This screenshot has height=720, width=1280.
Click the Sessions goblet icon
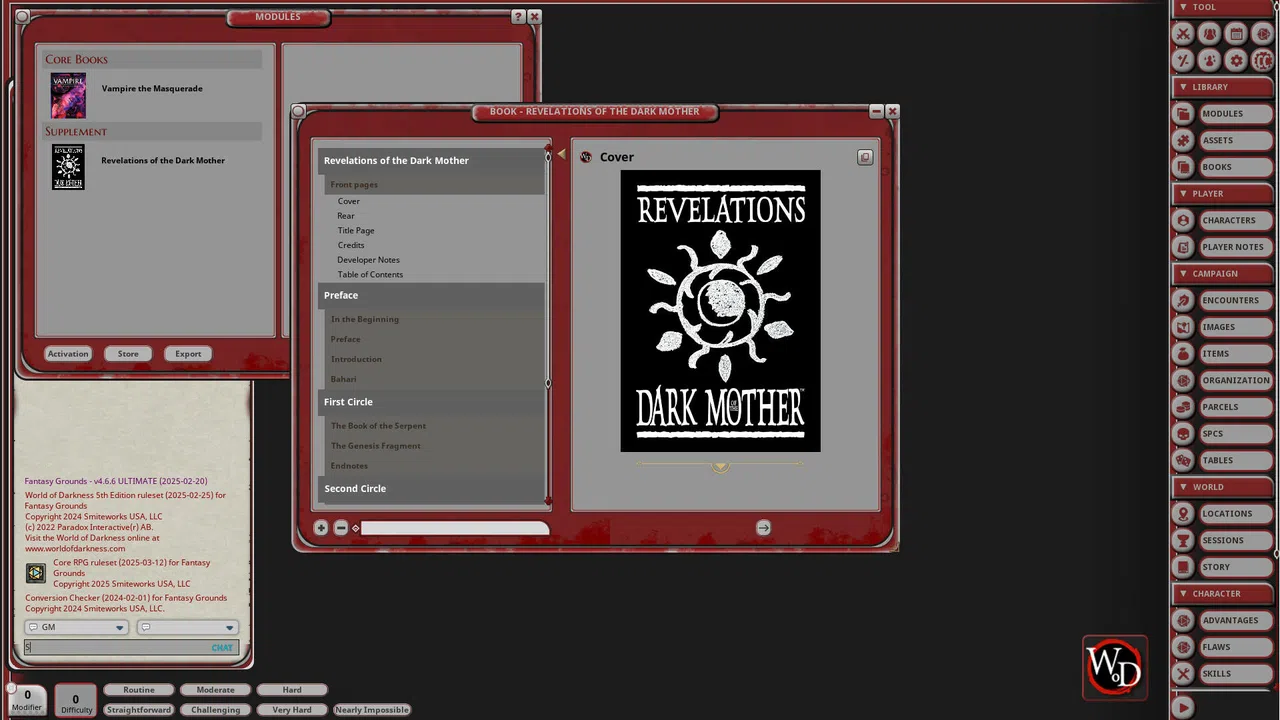1184,541
